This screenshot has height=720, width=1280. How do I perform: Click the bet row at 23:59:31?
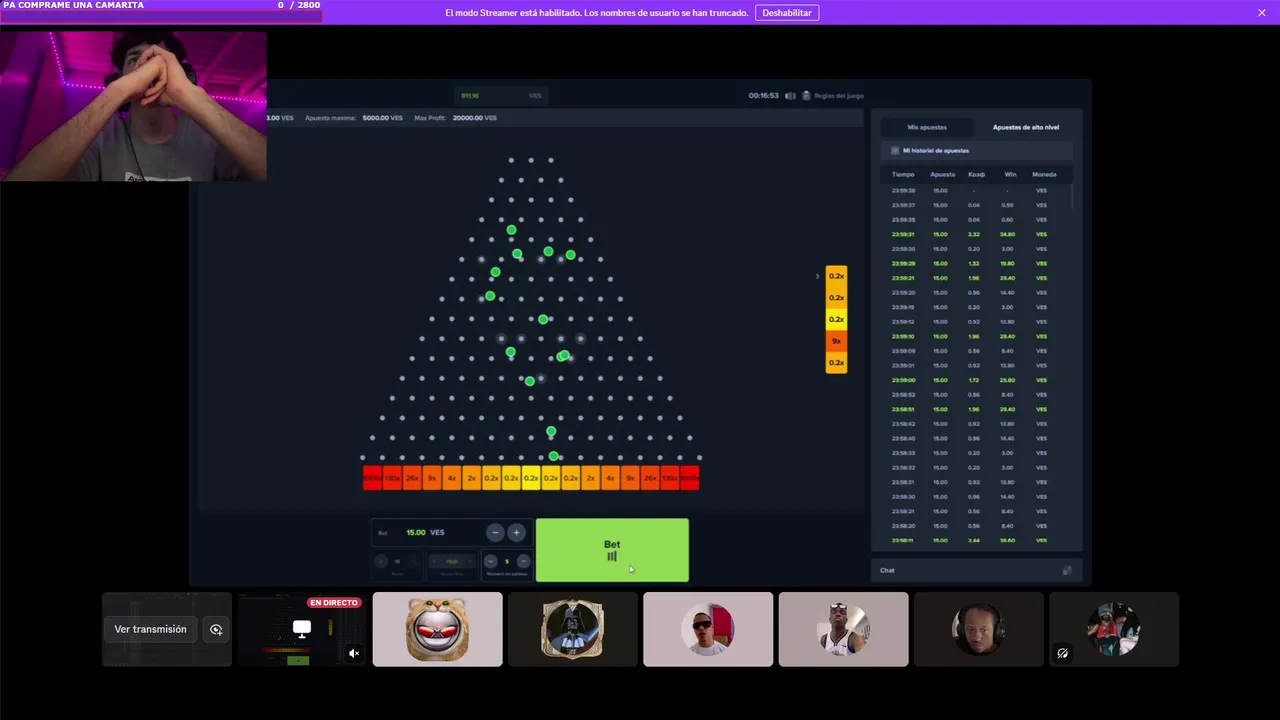click(x=974, y=234)
